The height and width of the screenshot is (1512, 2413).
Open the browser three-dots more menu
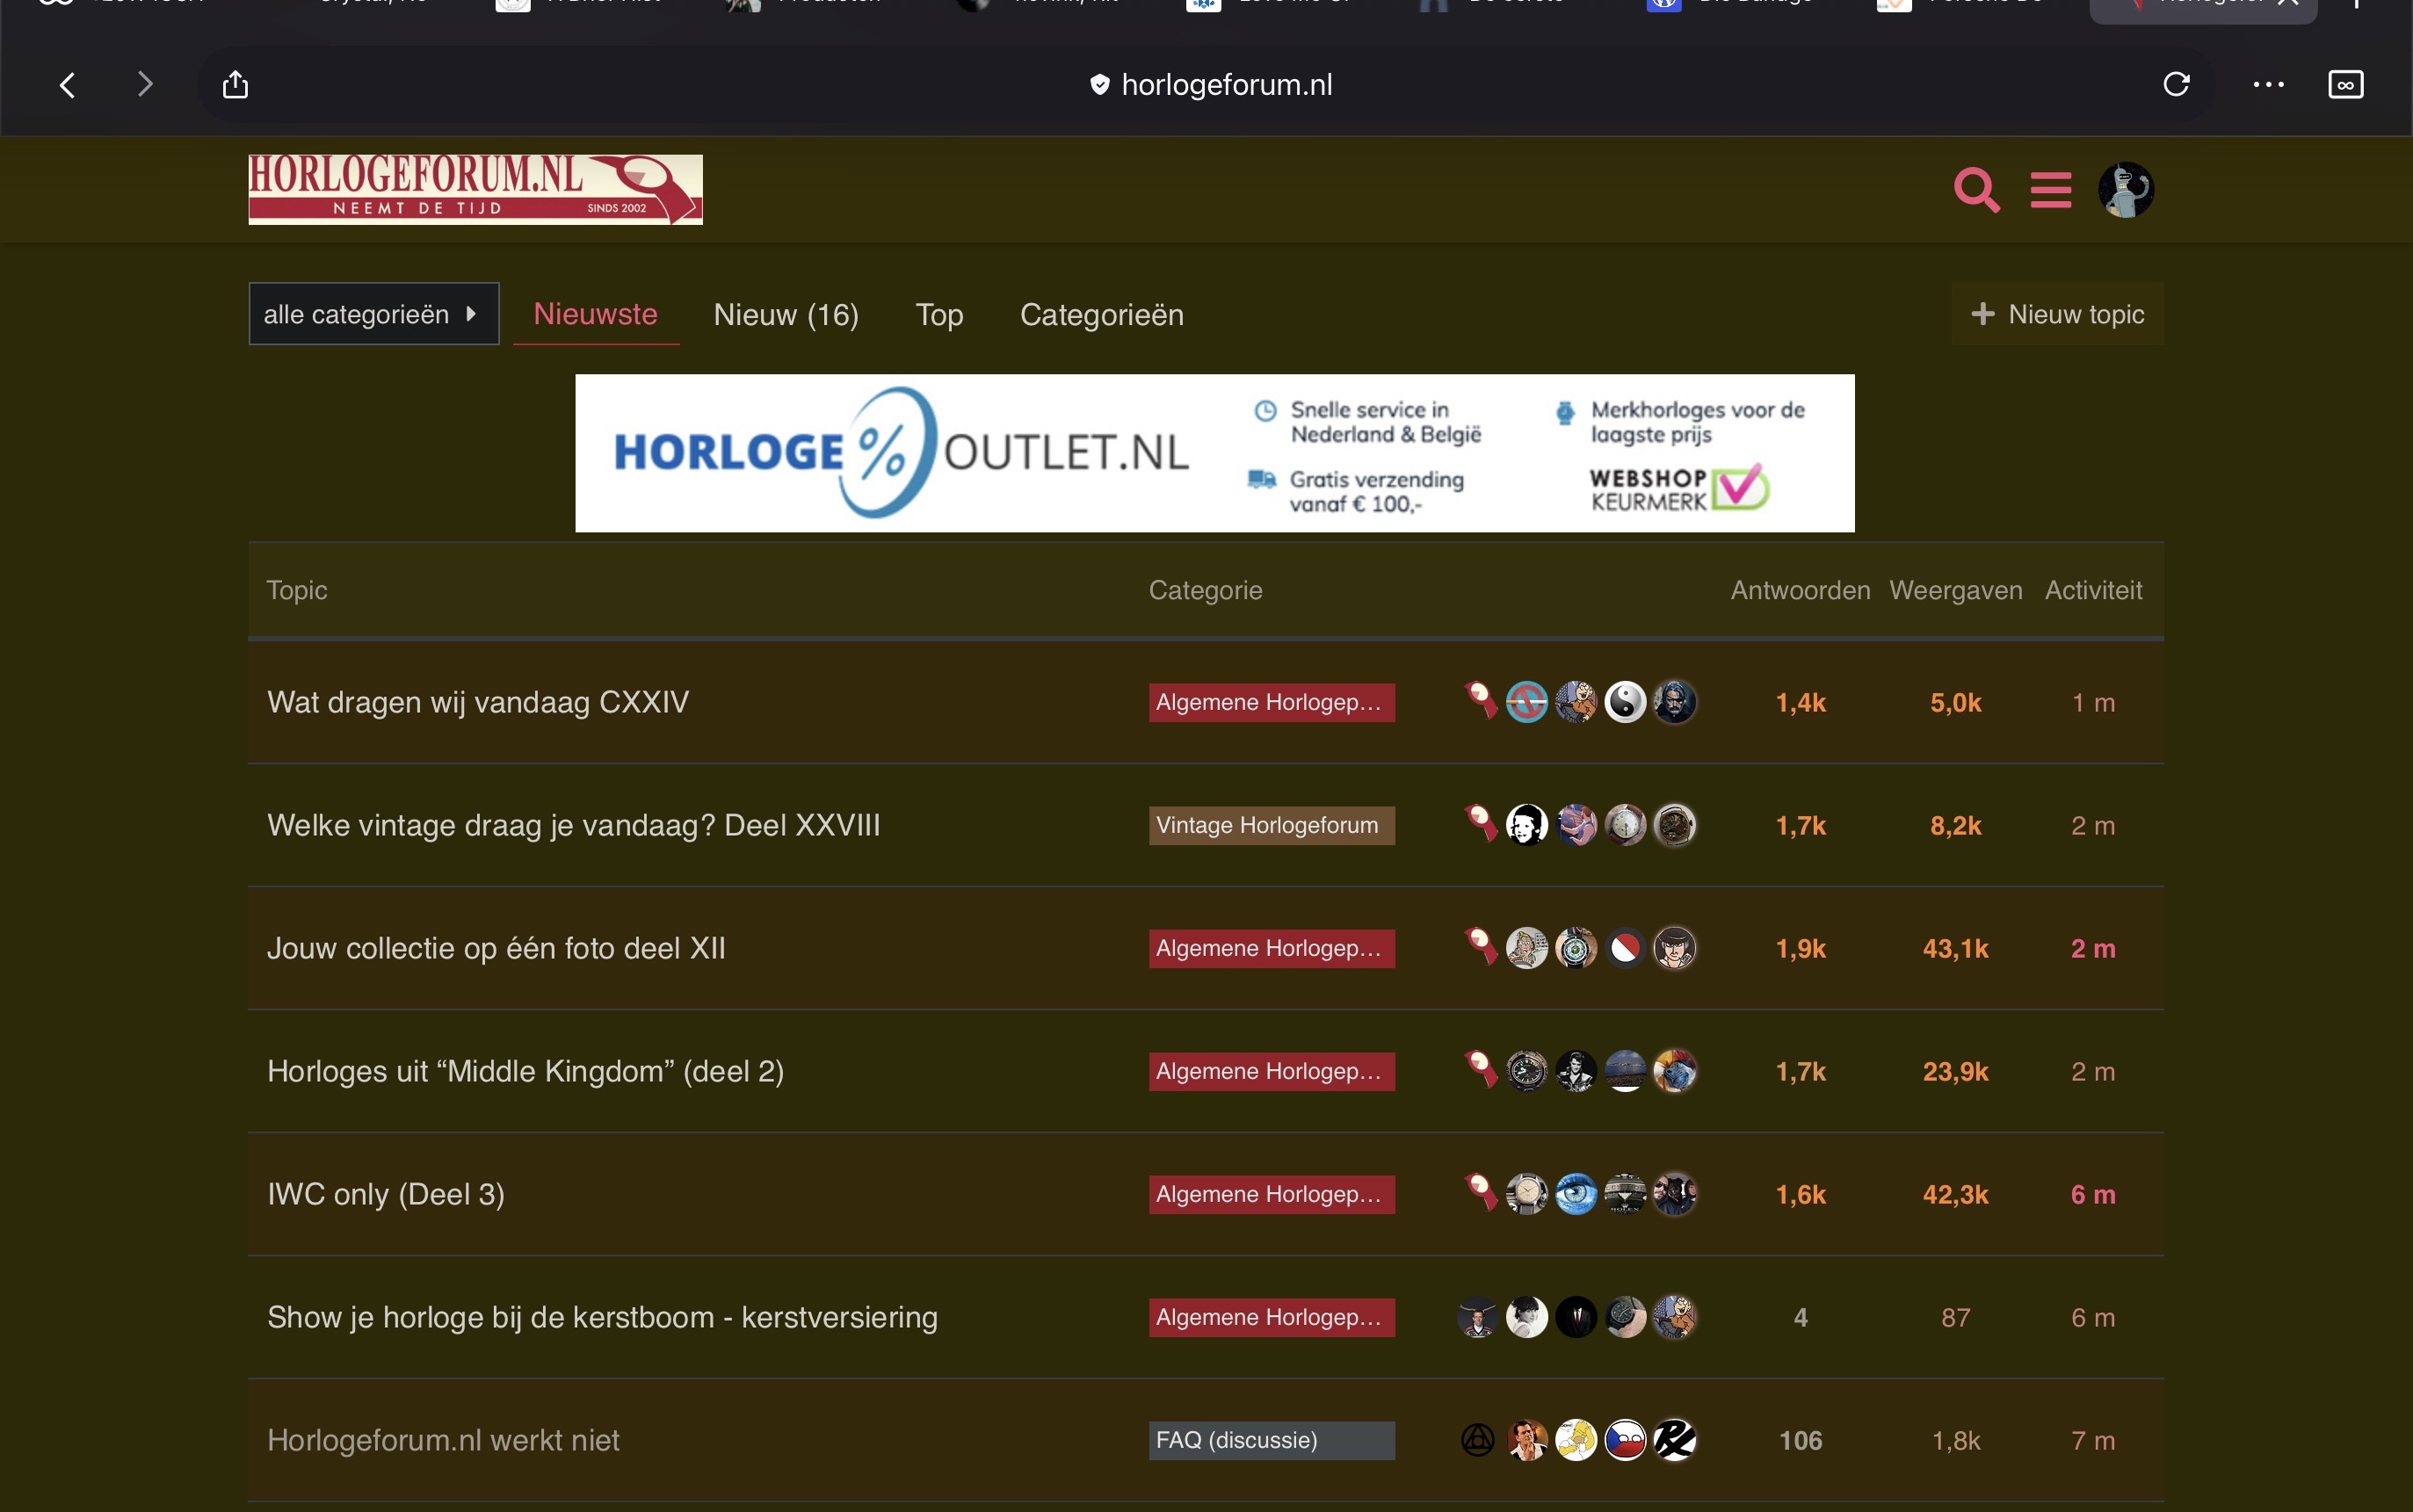[x=2267, y=84]
